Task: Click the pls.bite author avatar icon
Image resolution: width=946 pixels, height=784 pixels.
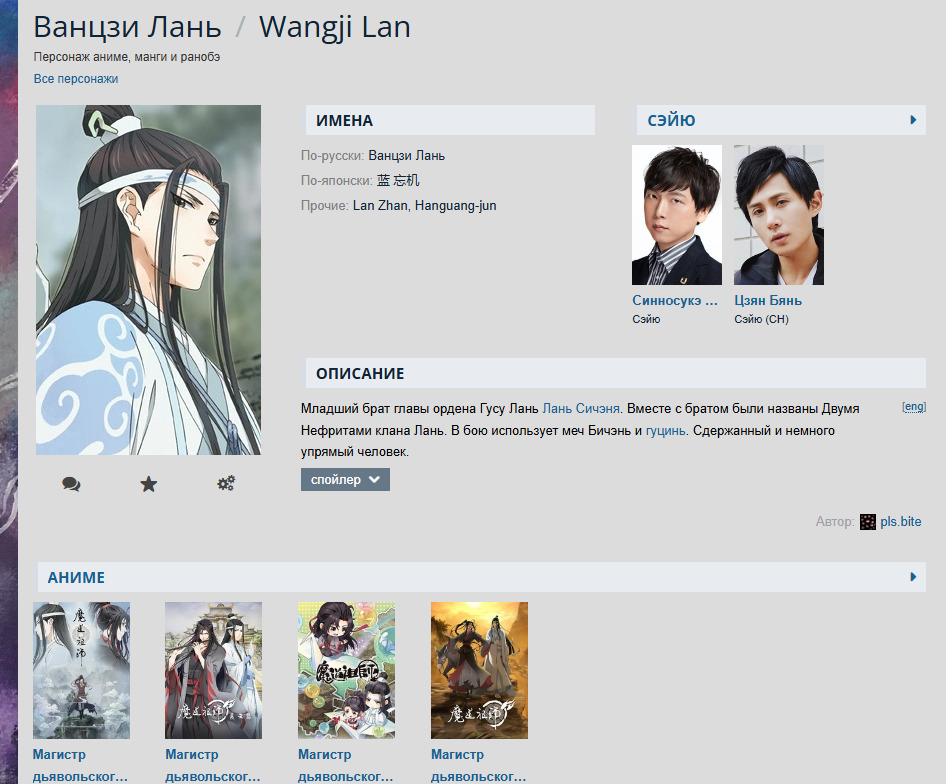Action: click(868, 522)
